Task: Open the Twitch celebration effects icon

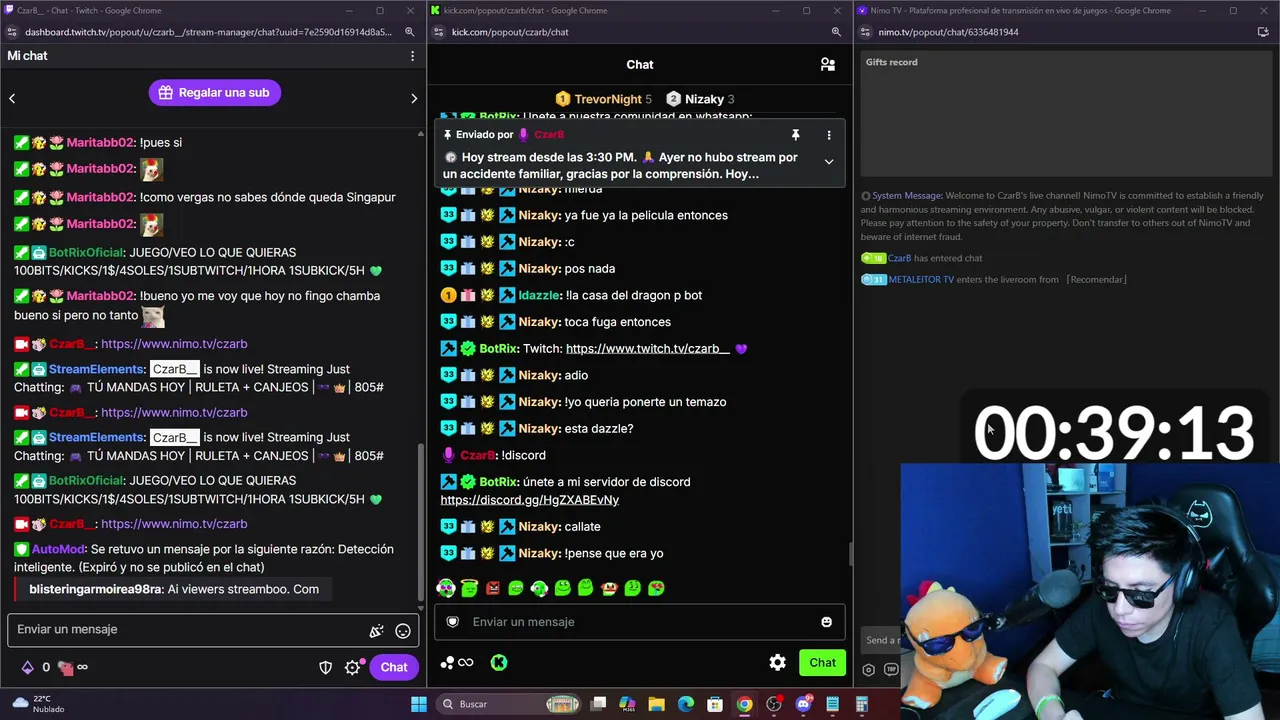Action: point(377,630)
